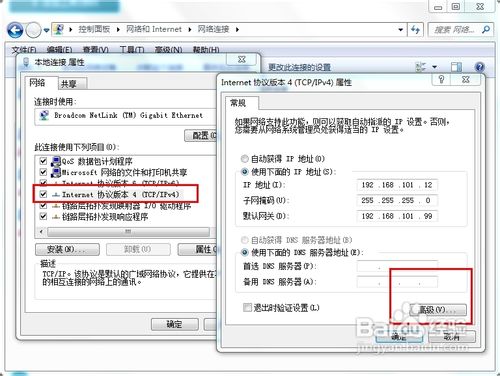The width and height of the screenshot is (500, 376).
Task: Click the 默认网关 field 192.168.101.99
Action: pos(397,216)
